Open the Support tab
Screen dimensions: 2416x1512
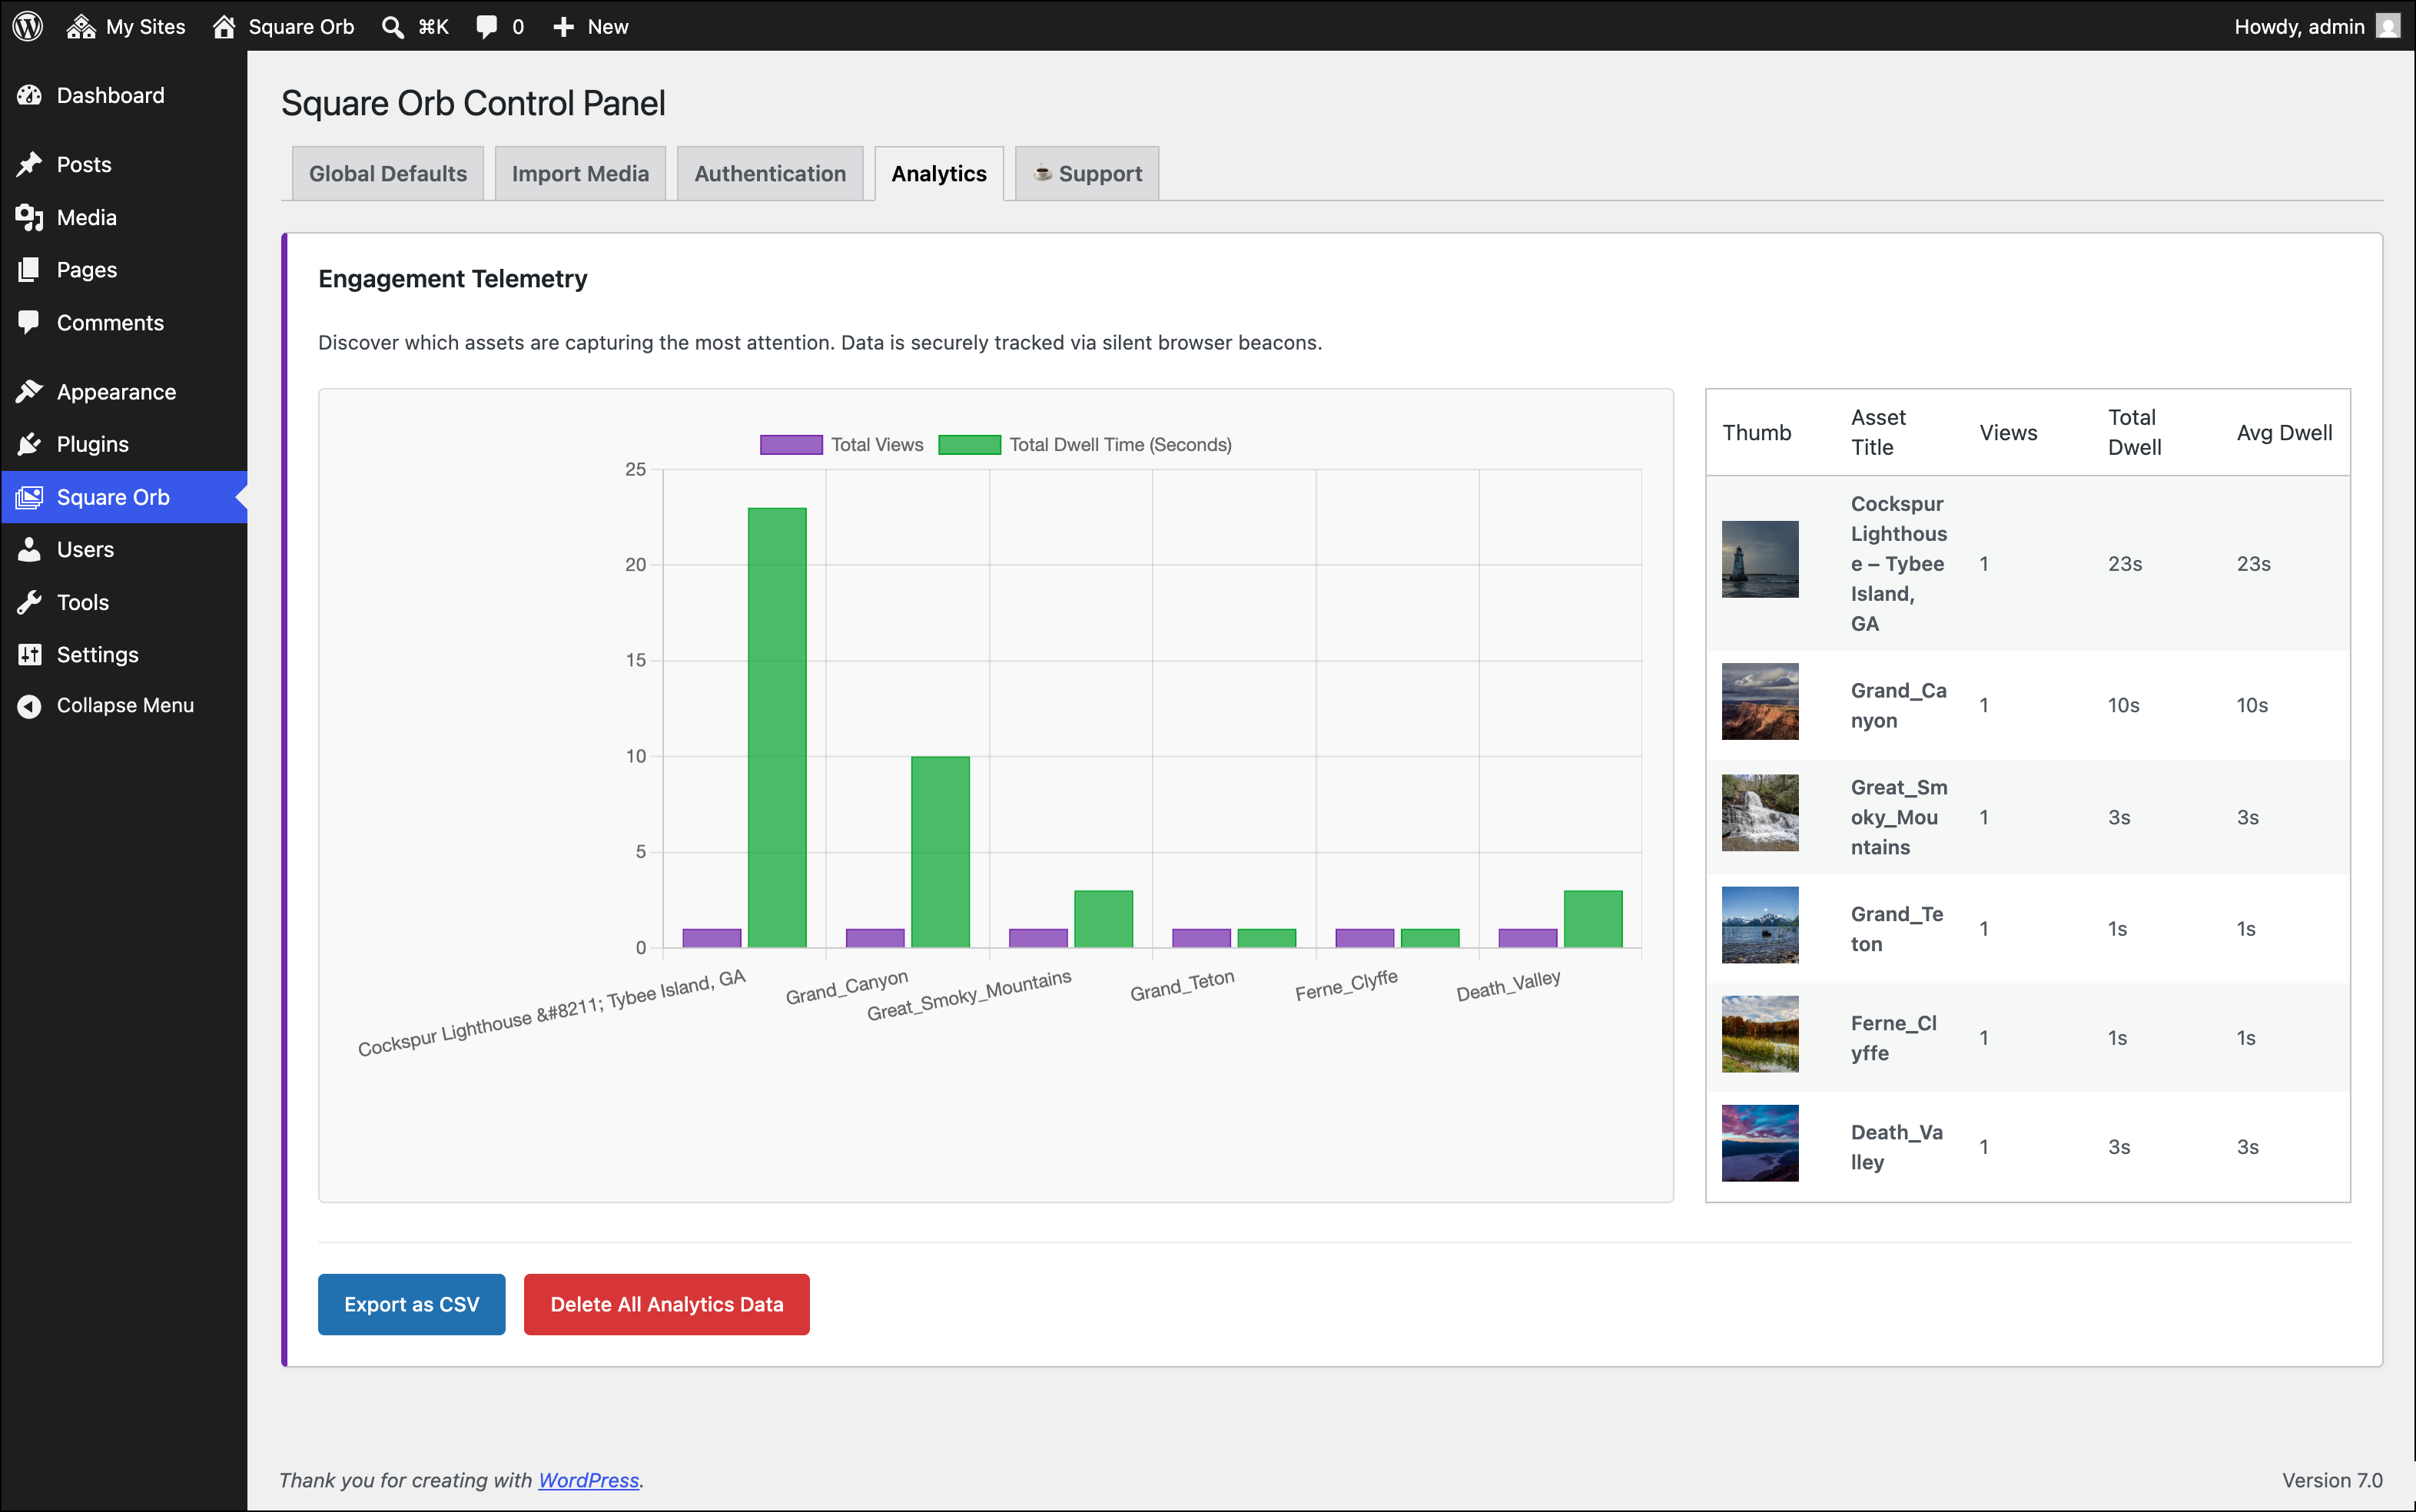point(1087,173)
